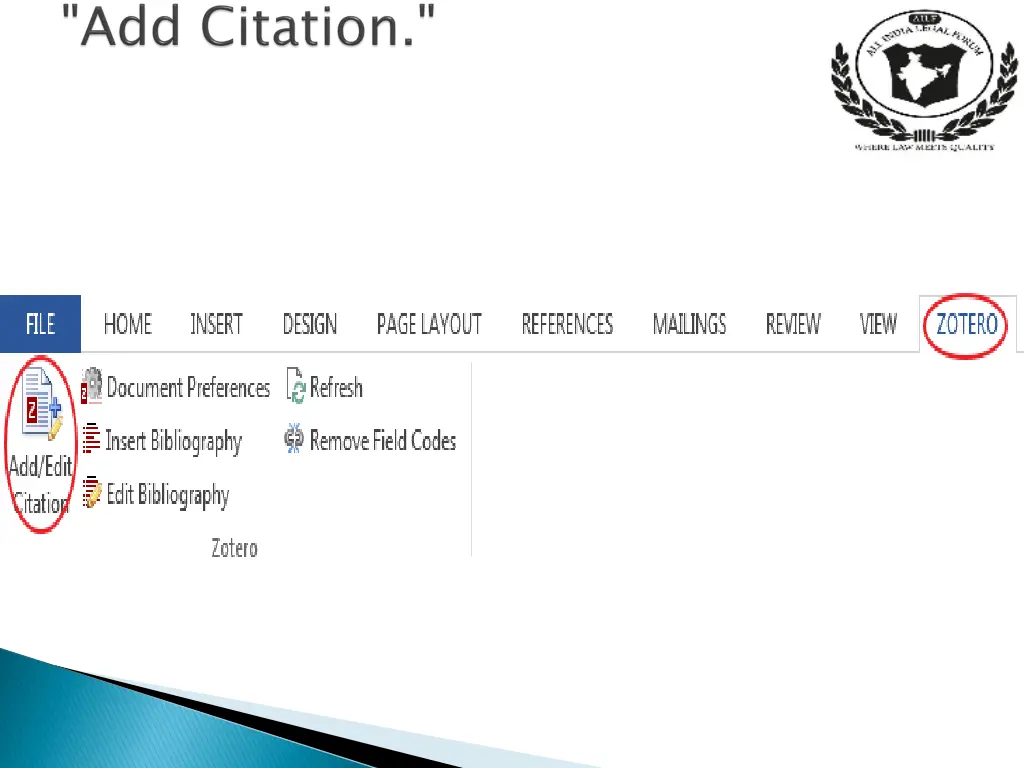Switch to the INSERT tab
The width and height of the screenshot is (1024, 768).
pos(216,324)
